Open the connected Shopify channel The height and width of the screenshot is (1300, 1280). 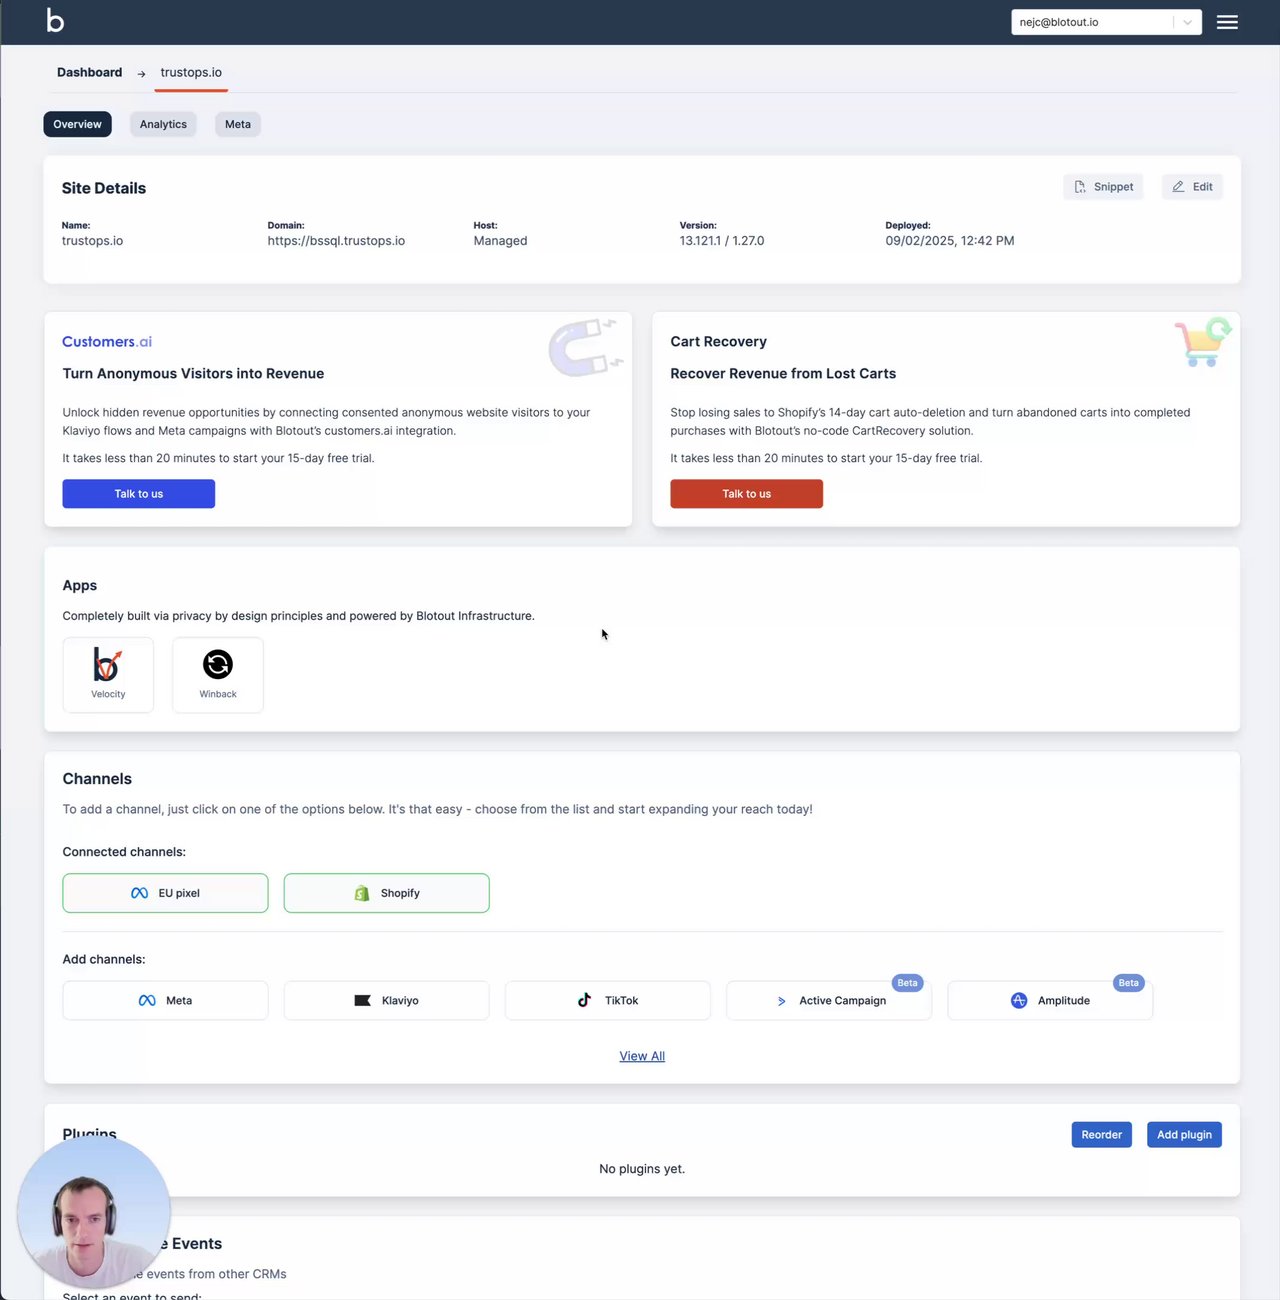coord(387,893)
